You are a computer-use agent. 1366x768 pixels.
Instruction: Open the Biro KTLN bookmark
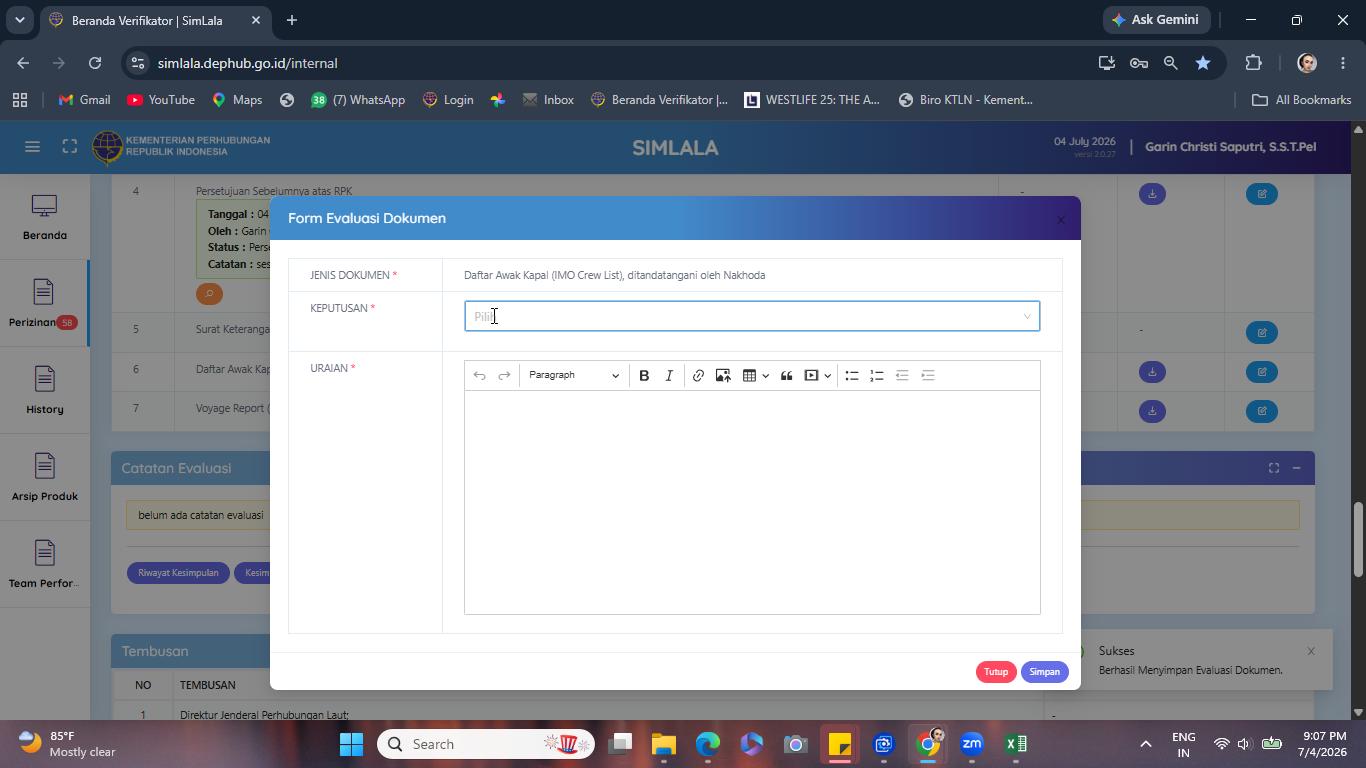click(x=966, y=100)
